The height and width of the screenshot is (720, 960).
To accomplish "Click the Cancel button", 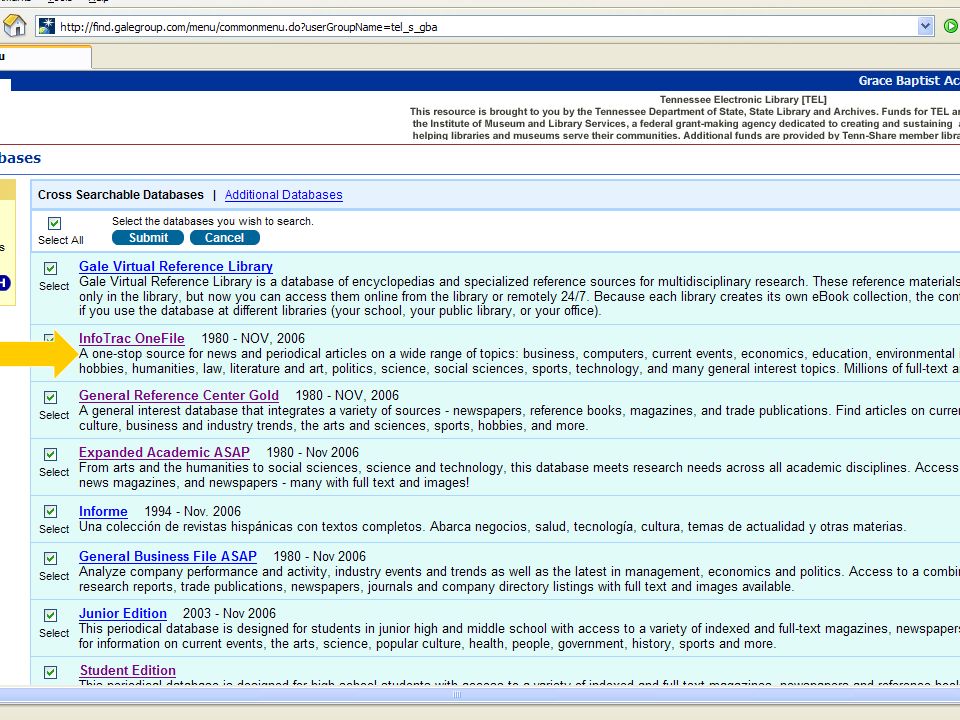I will tap(225, 238).
